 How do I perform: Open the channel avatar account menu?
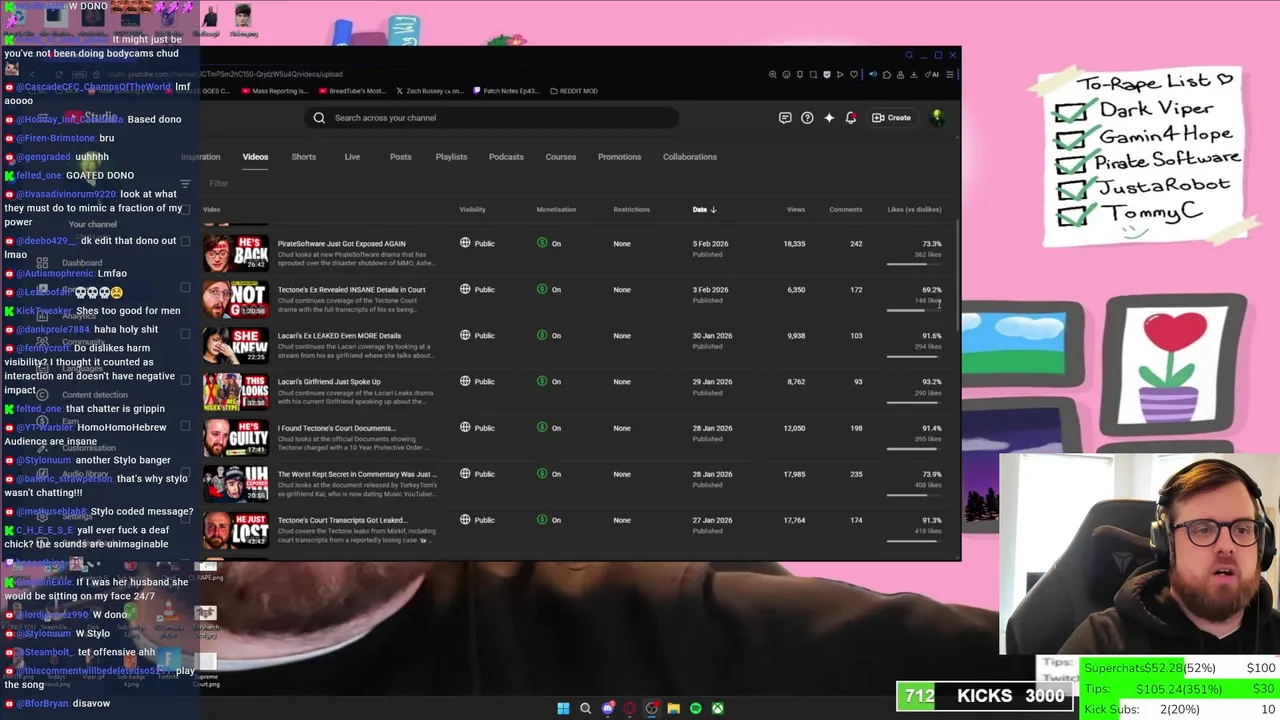pyautogui.click(x=938, y=118)
